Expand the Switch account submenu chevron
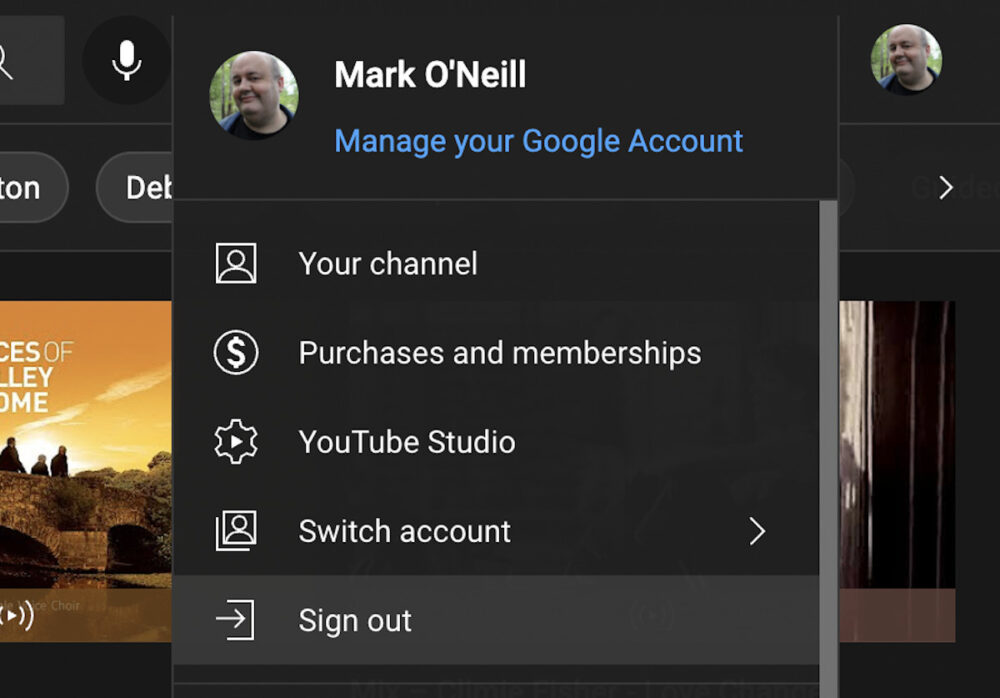1000x698 pixels. click(x=757, y=531)
